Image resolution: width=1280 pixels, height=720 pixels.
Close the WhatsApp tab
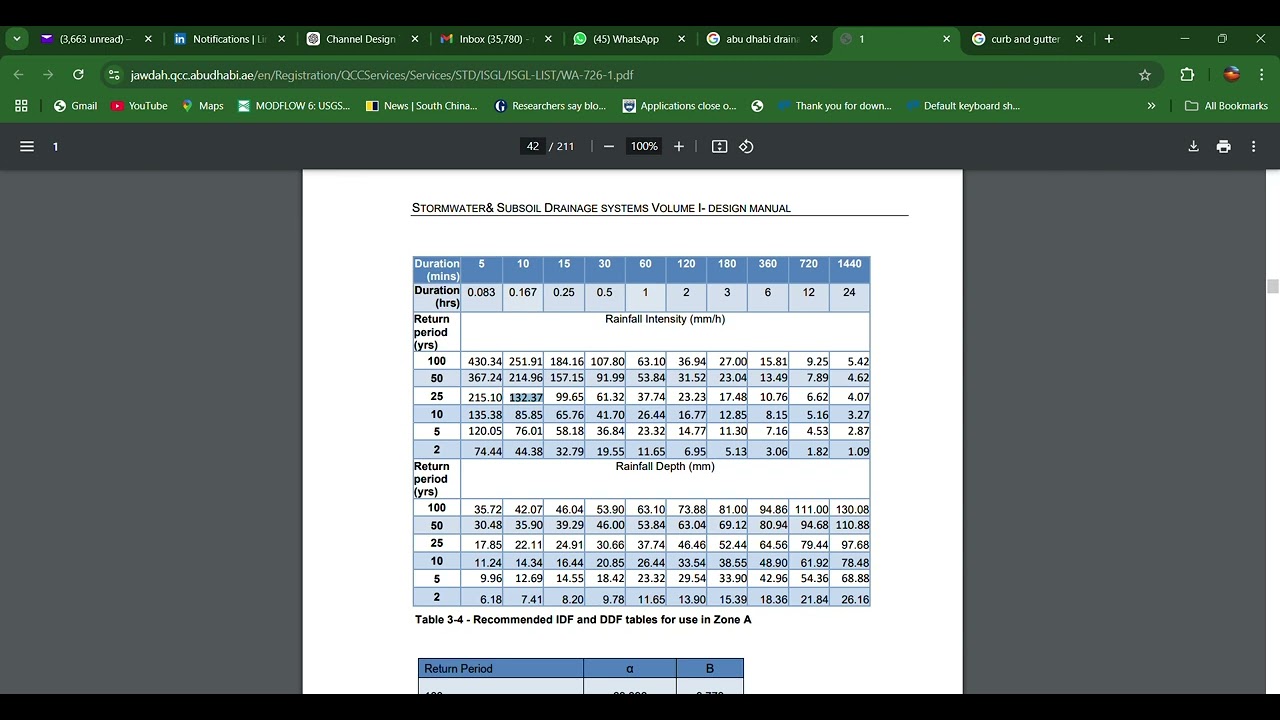682,39
